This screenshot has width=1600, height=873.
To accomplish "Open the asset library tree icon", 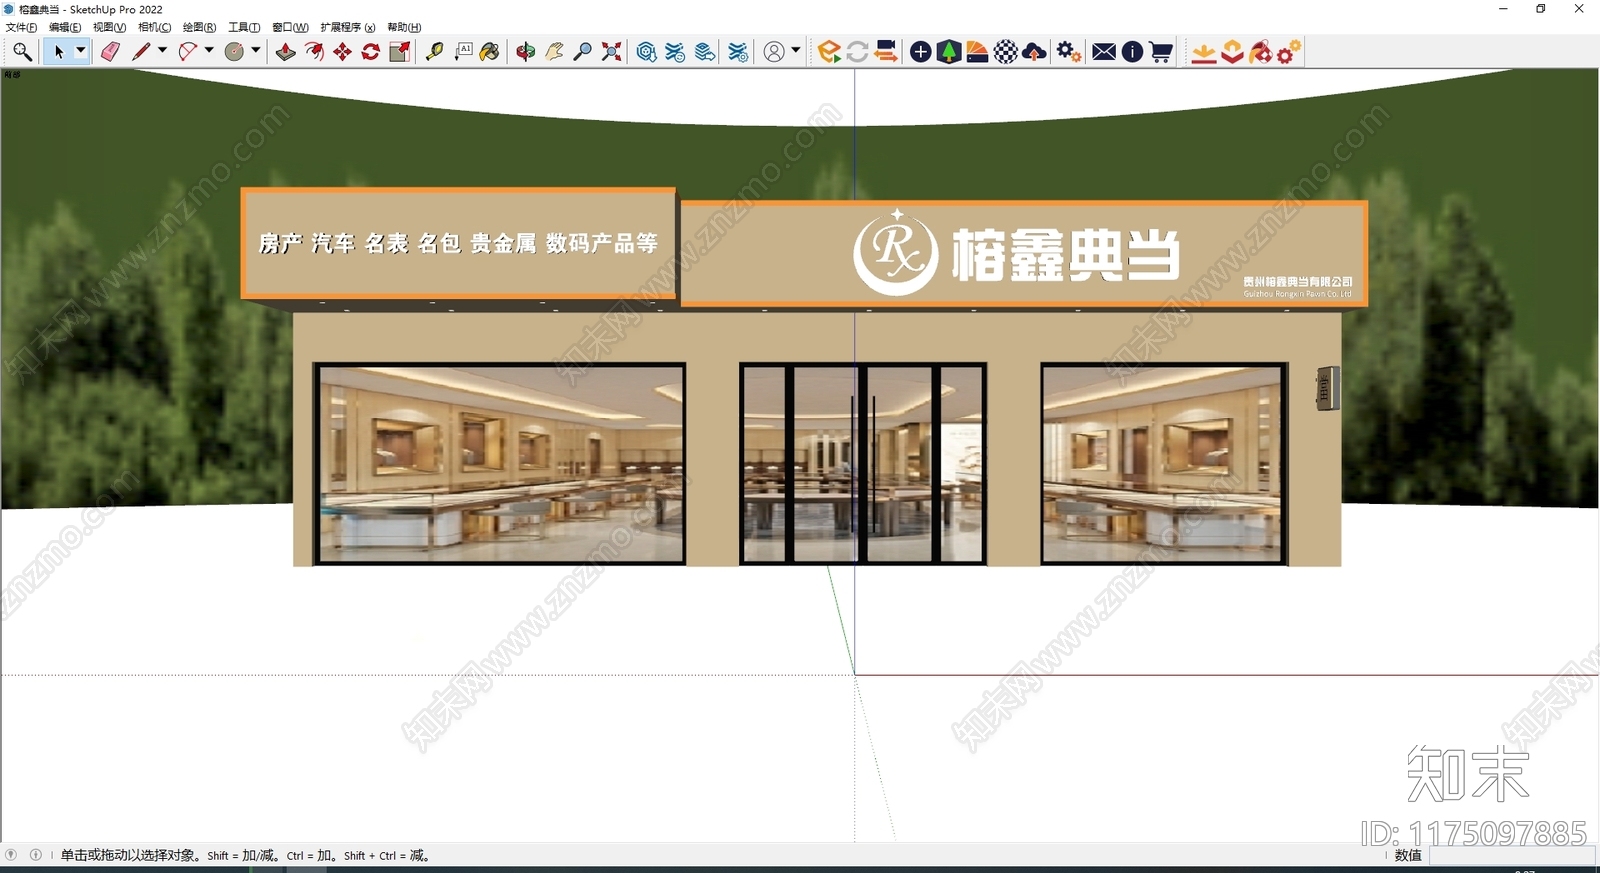I will (x=949, y=52).
